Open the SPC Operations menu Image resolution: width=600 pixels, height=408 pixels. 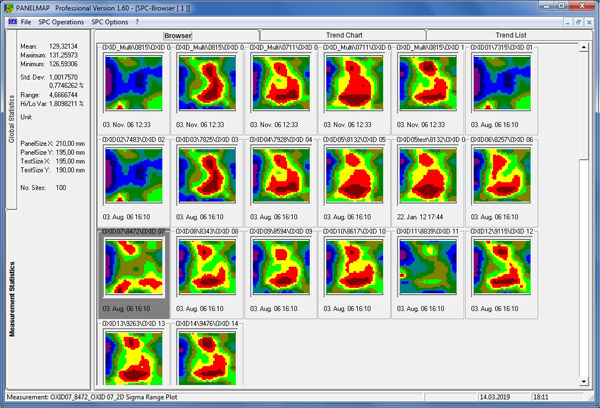click(61, 22)
